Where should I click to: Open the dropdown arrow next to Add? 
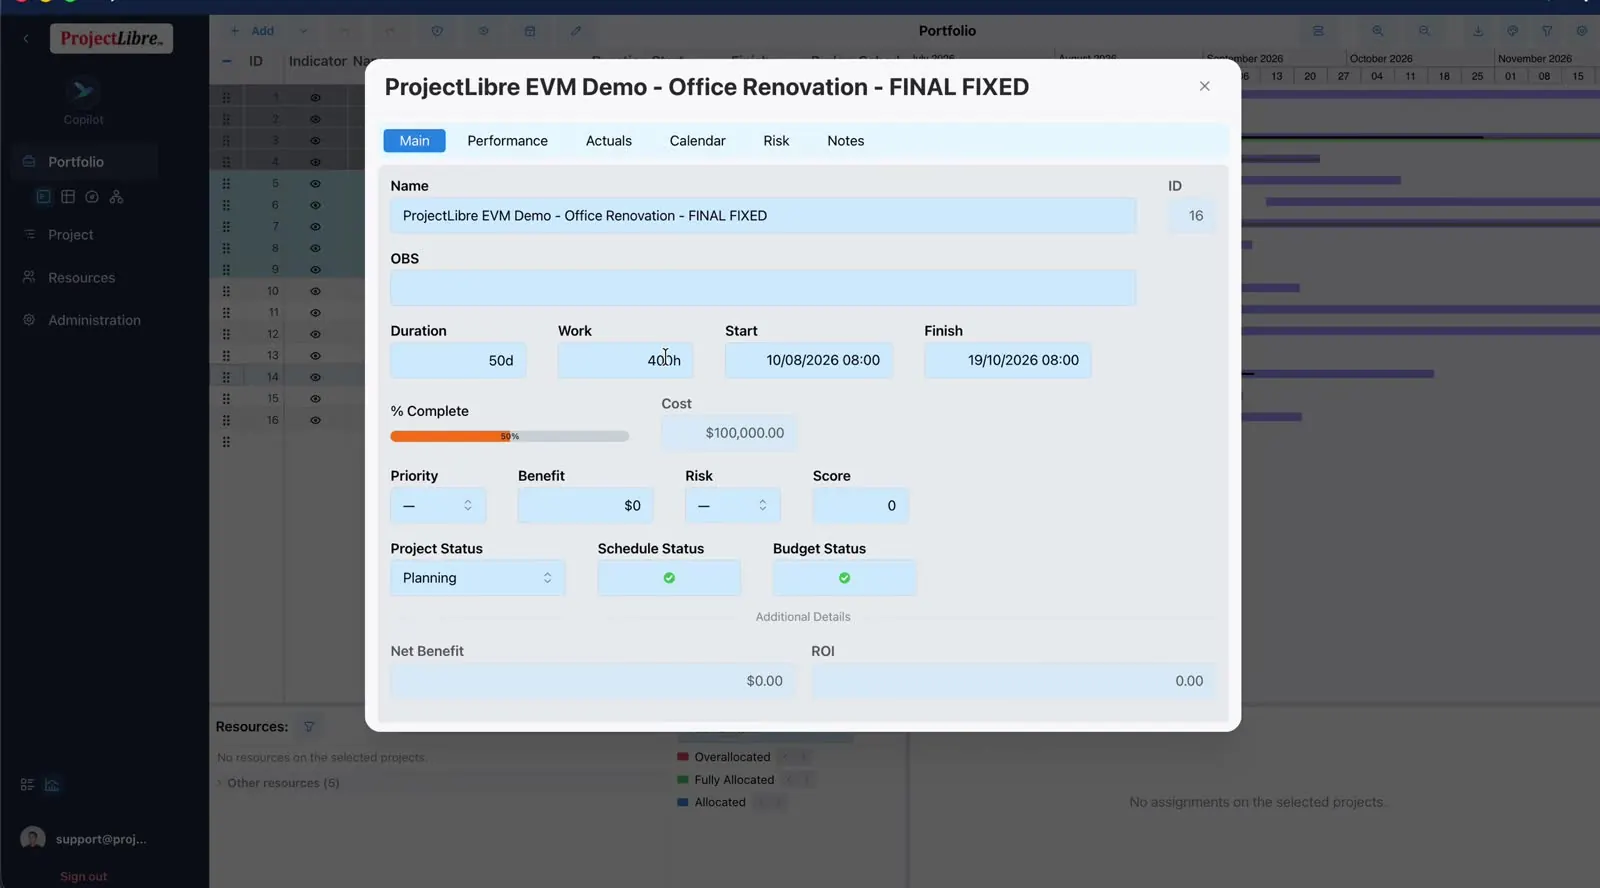pos(304,31)
